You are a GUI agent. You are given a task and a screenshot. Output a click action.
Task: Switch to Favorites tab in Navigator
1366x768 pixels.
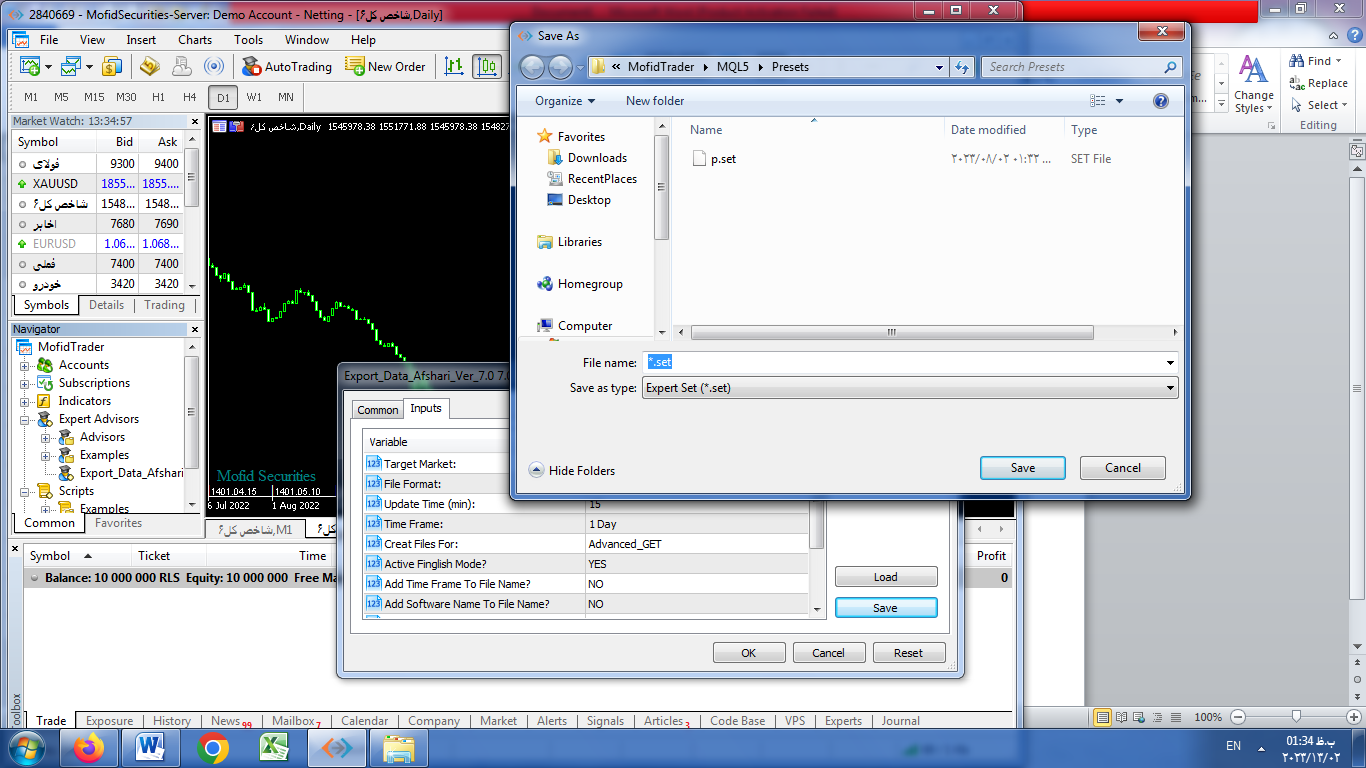[x=119, y=523]
